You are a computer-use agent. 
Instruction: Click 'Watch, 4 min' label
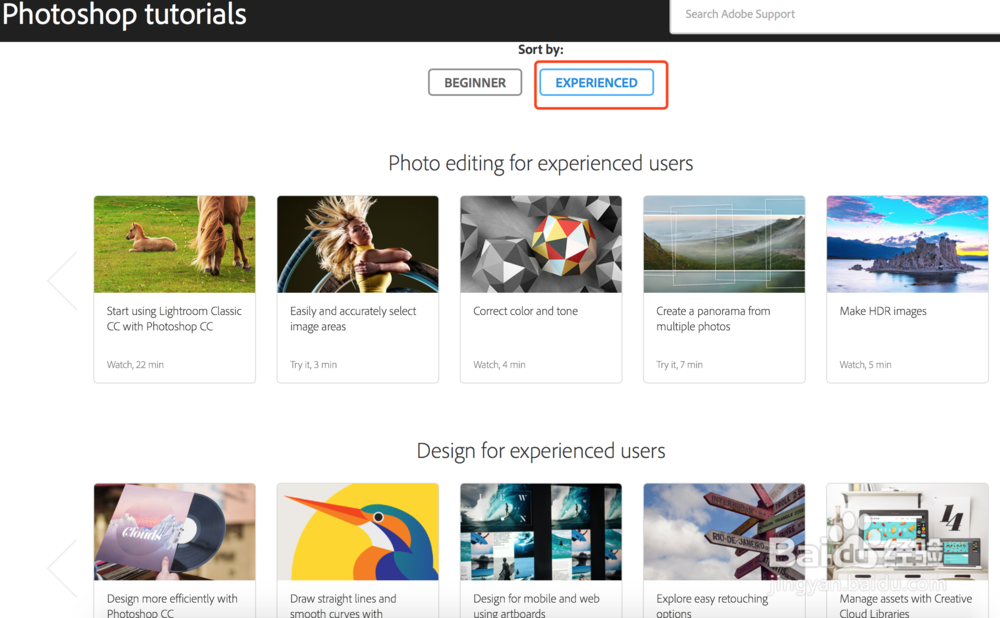point(499,365)
